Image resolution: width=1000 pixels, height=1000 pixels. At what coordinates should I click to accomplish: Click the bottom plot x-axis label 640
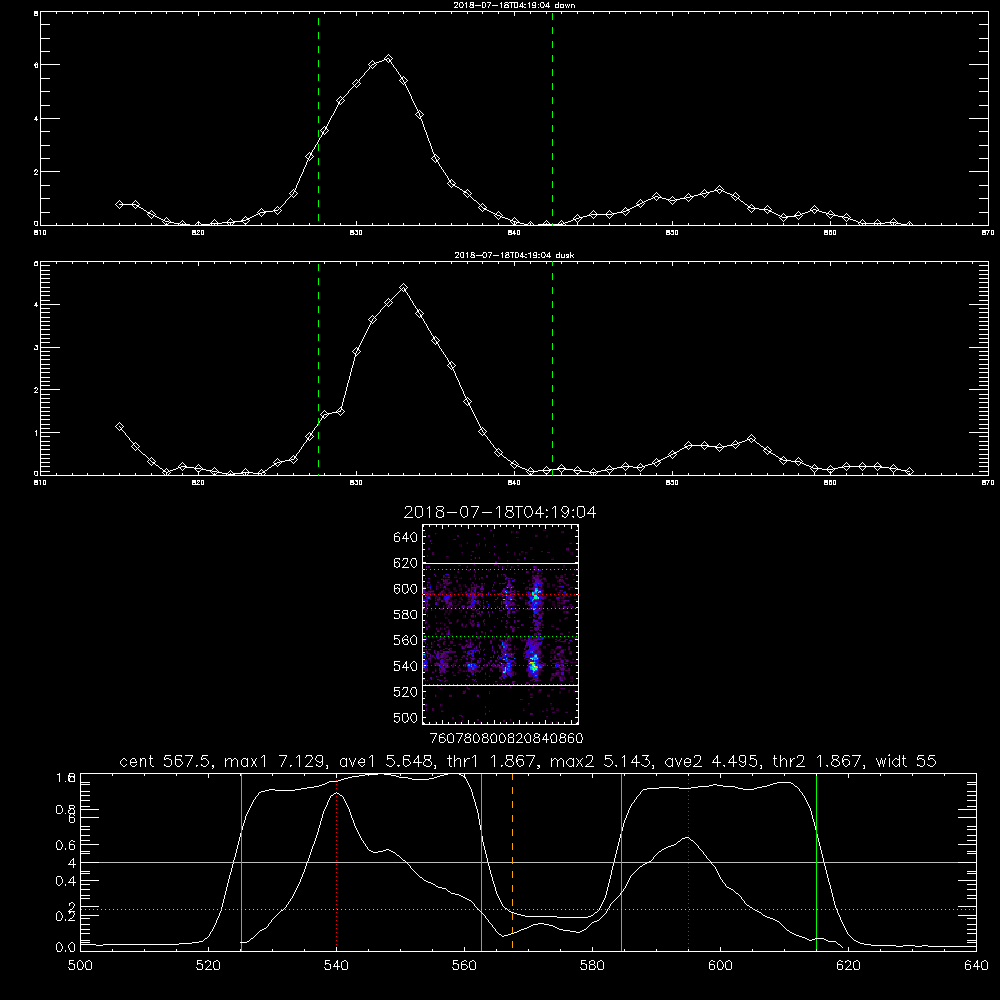pos(976,966)
